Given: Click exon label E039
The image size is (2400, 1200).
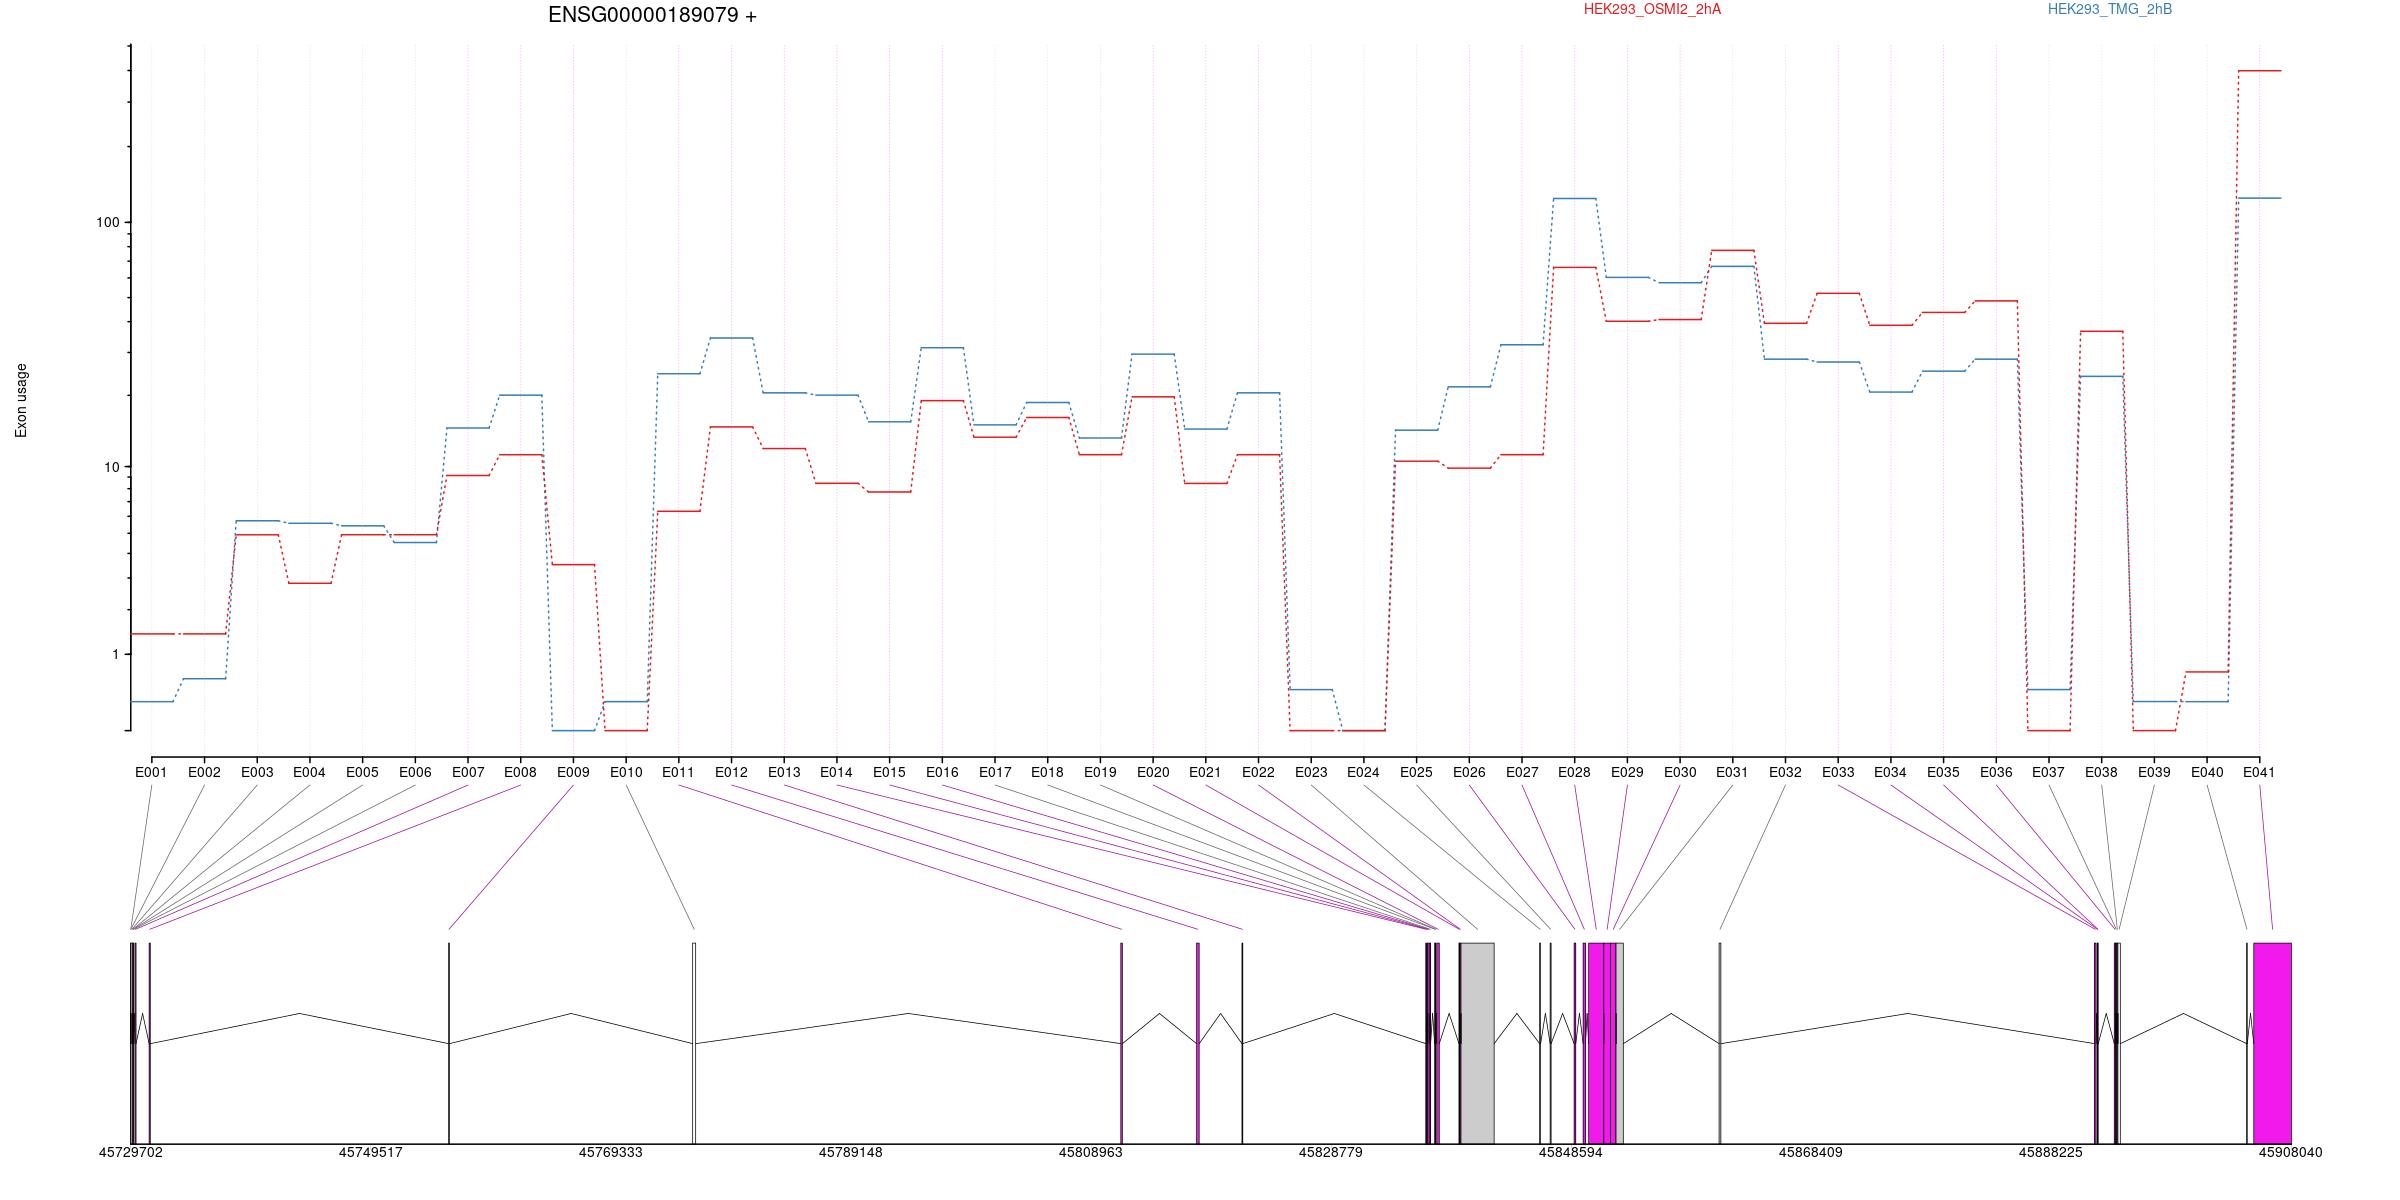Looking at the screenshot, I should [2154, 772].
